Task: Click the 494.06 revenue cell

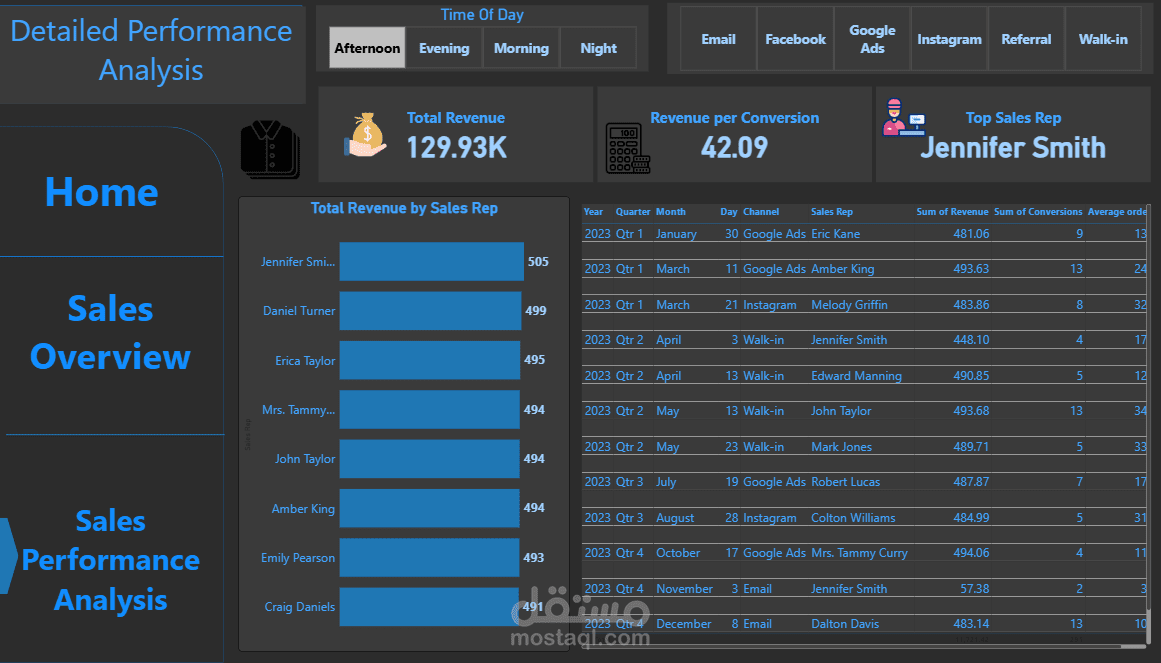Action: point(971,553)
